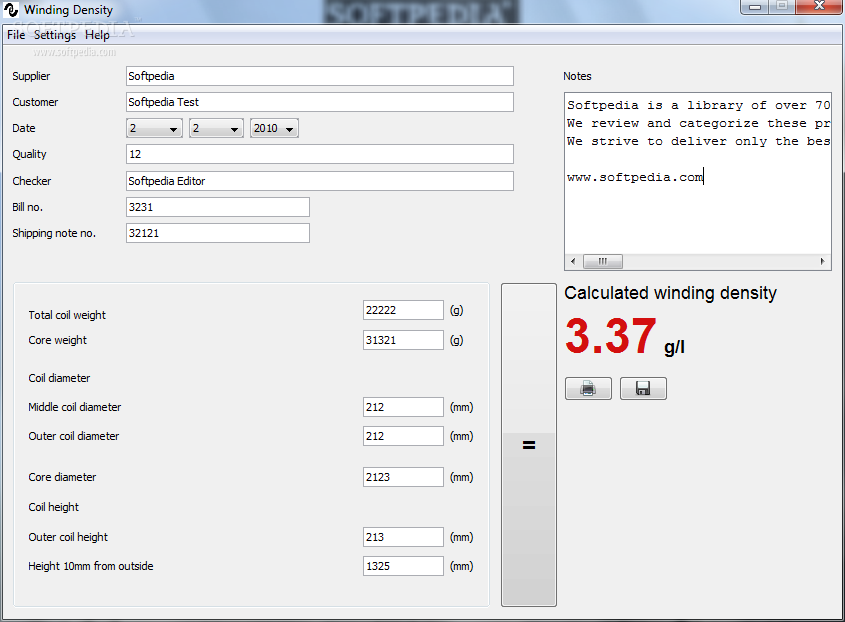Click the Height 10mm from outside field

pos(403,566)
